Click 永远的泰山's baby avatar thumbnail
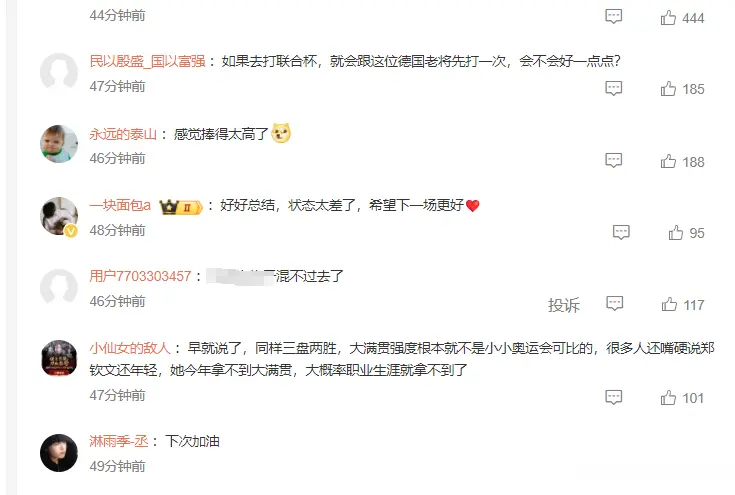 tap(59, 144)
